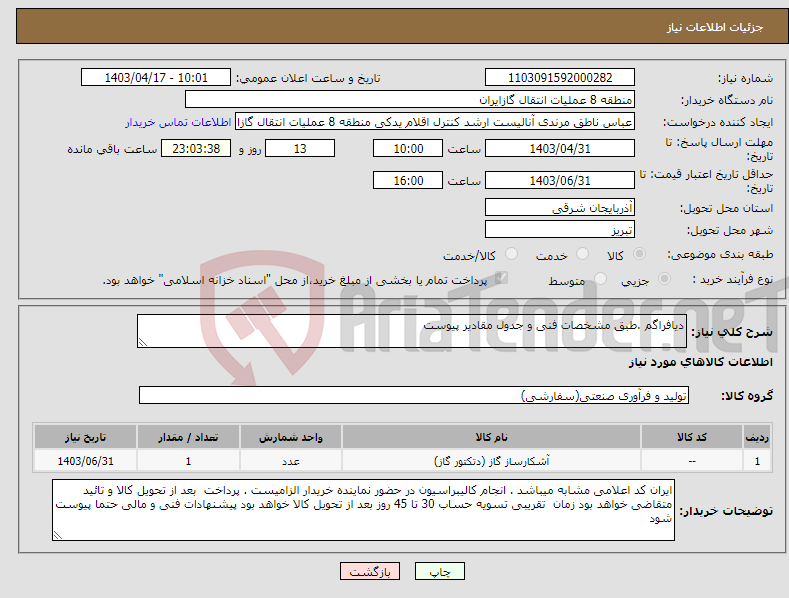
Task: Click the چاپ (print) button
Action: 439,571
